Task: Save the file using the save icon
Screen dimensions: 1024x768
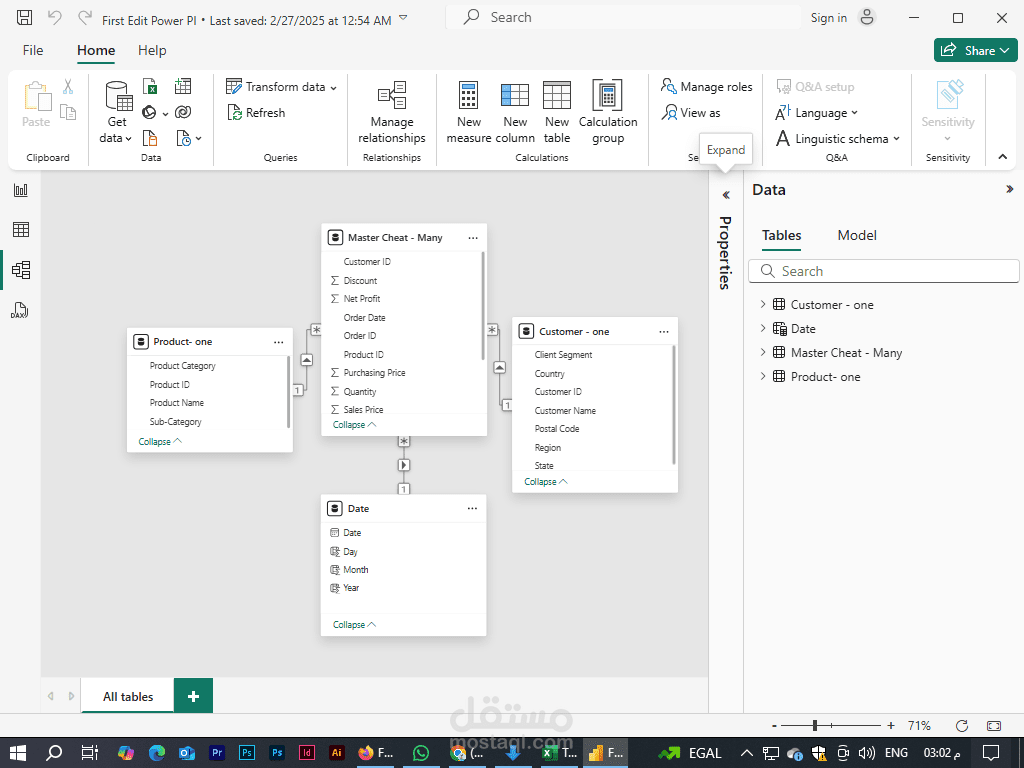Action: [x=24, y=18]
